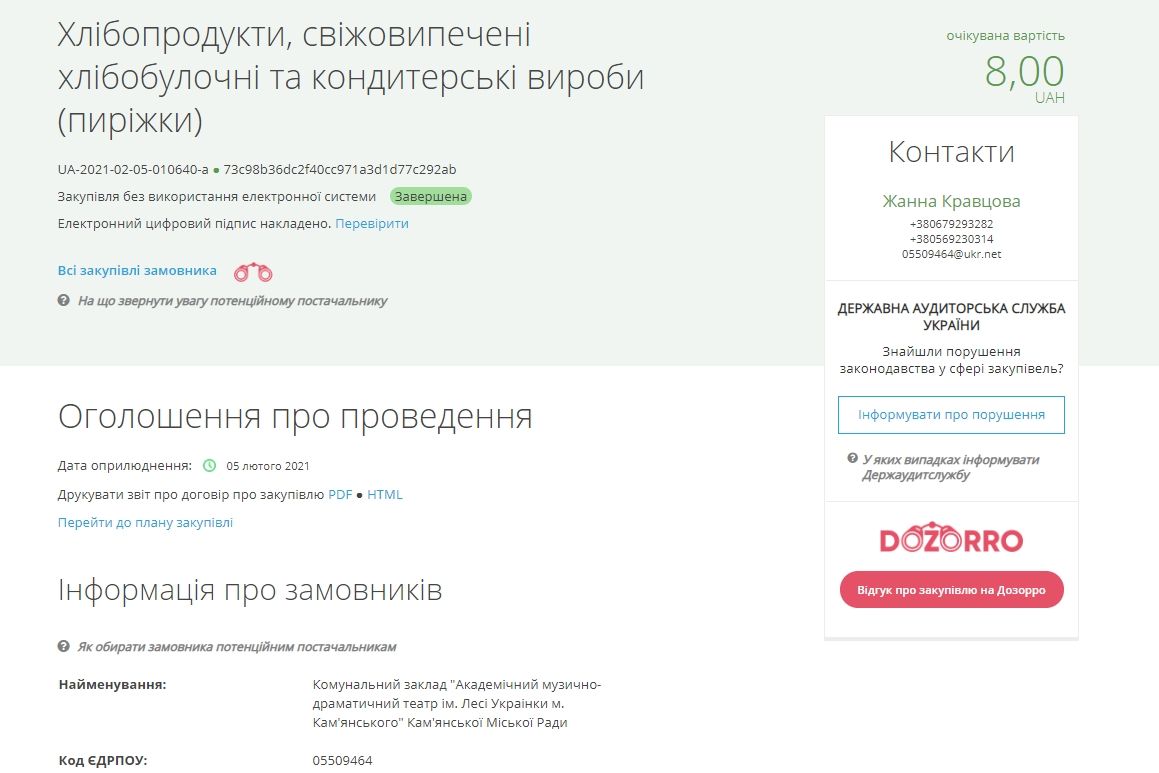This screenshot has height=773, width=1159.
Task: Click 'Інформувати про порушення' button
Action: click(x=950, y=414)
